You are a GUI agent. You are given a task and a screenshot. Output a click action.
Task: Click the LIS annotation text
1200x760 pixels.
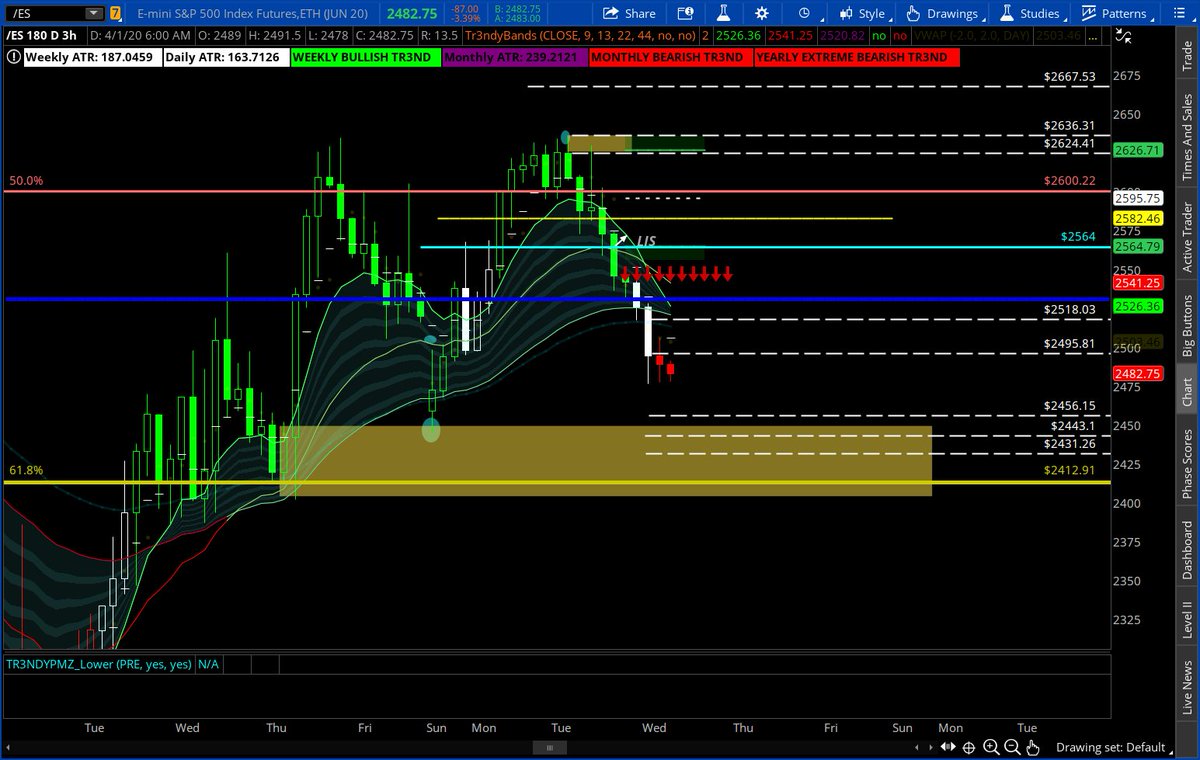click(646, 241)
